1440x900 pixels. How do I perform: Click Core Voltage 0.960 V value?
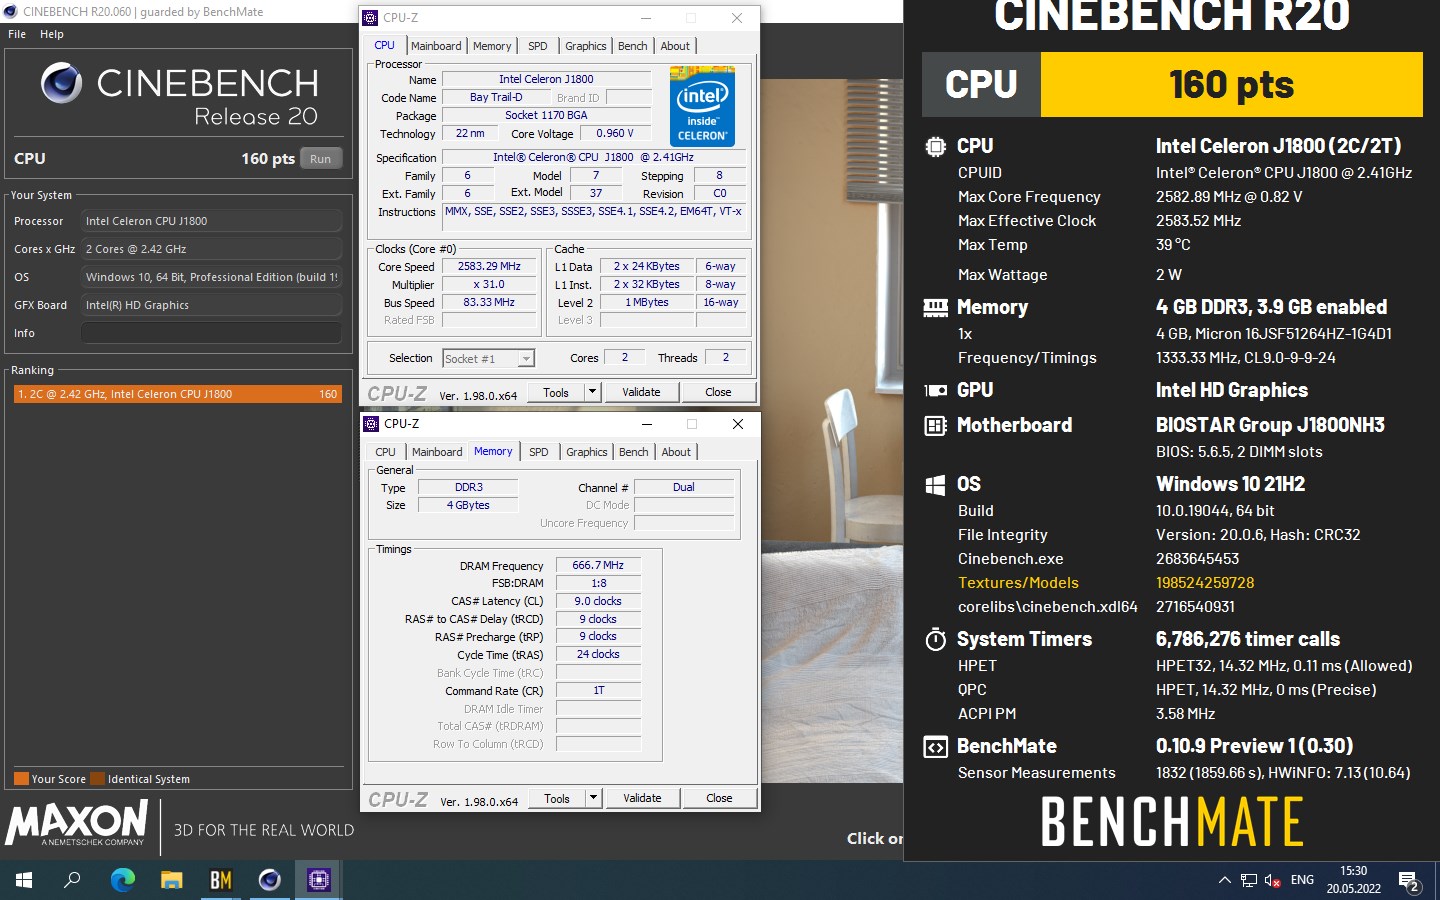pos(615,133)
